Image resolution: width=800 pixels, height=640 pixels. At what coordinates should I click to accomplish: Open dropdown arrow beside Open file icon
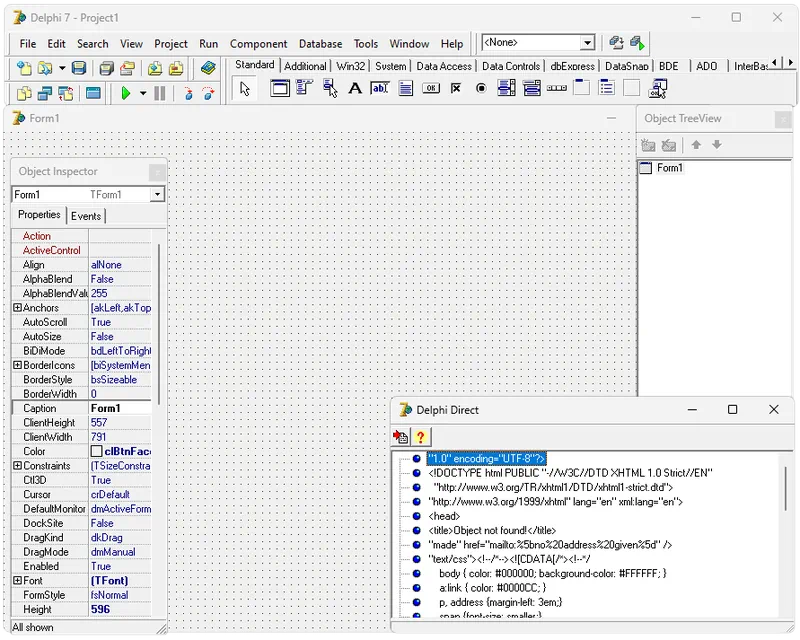(x=62, y=68)
